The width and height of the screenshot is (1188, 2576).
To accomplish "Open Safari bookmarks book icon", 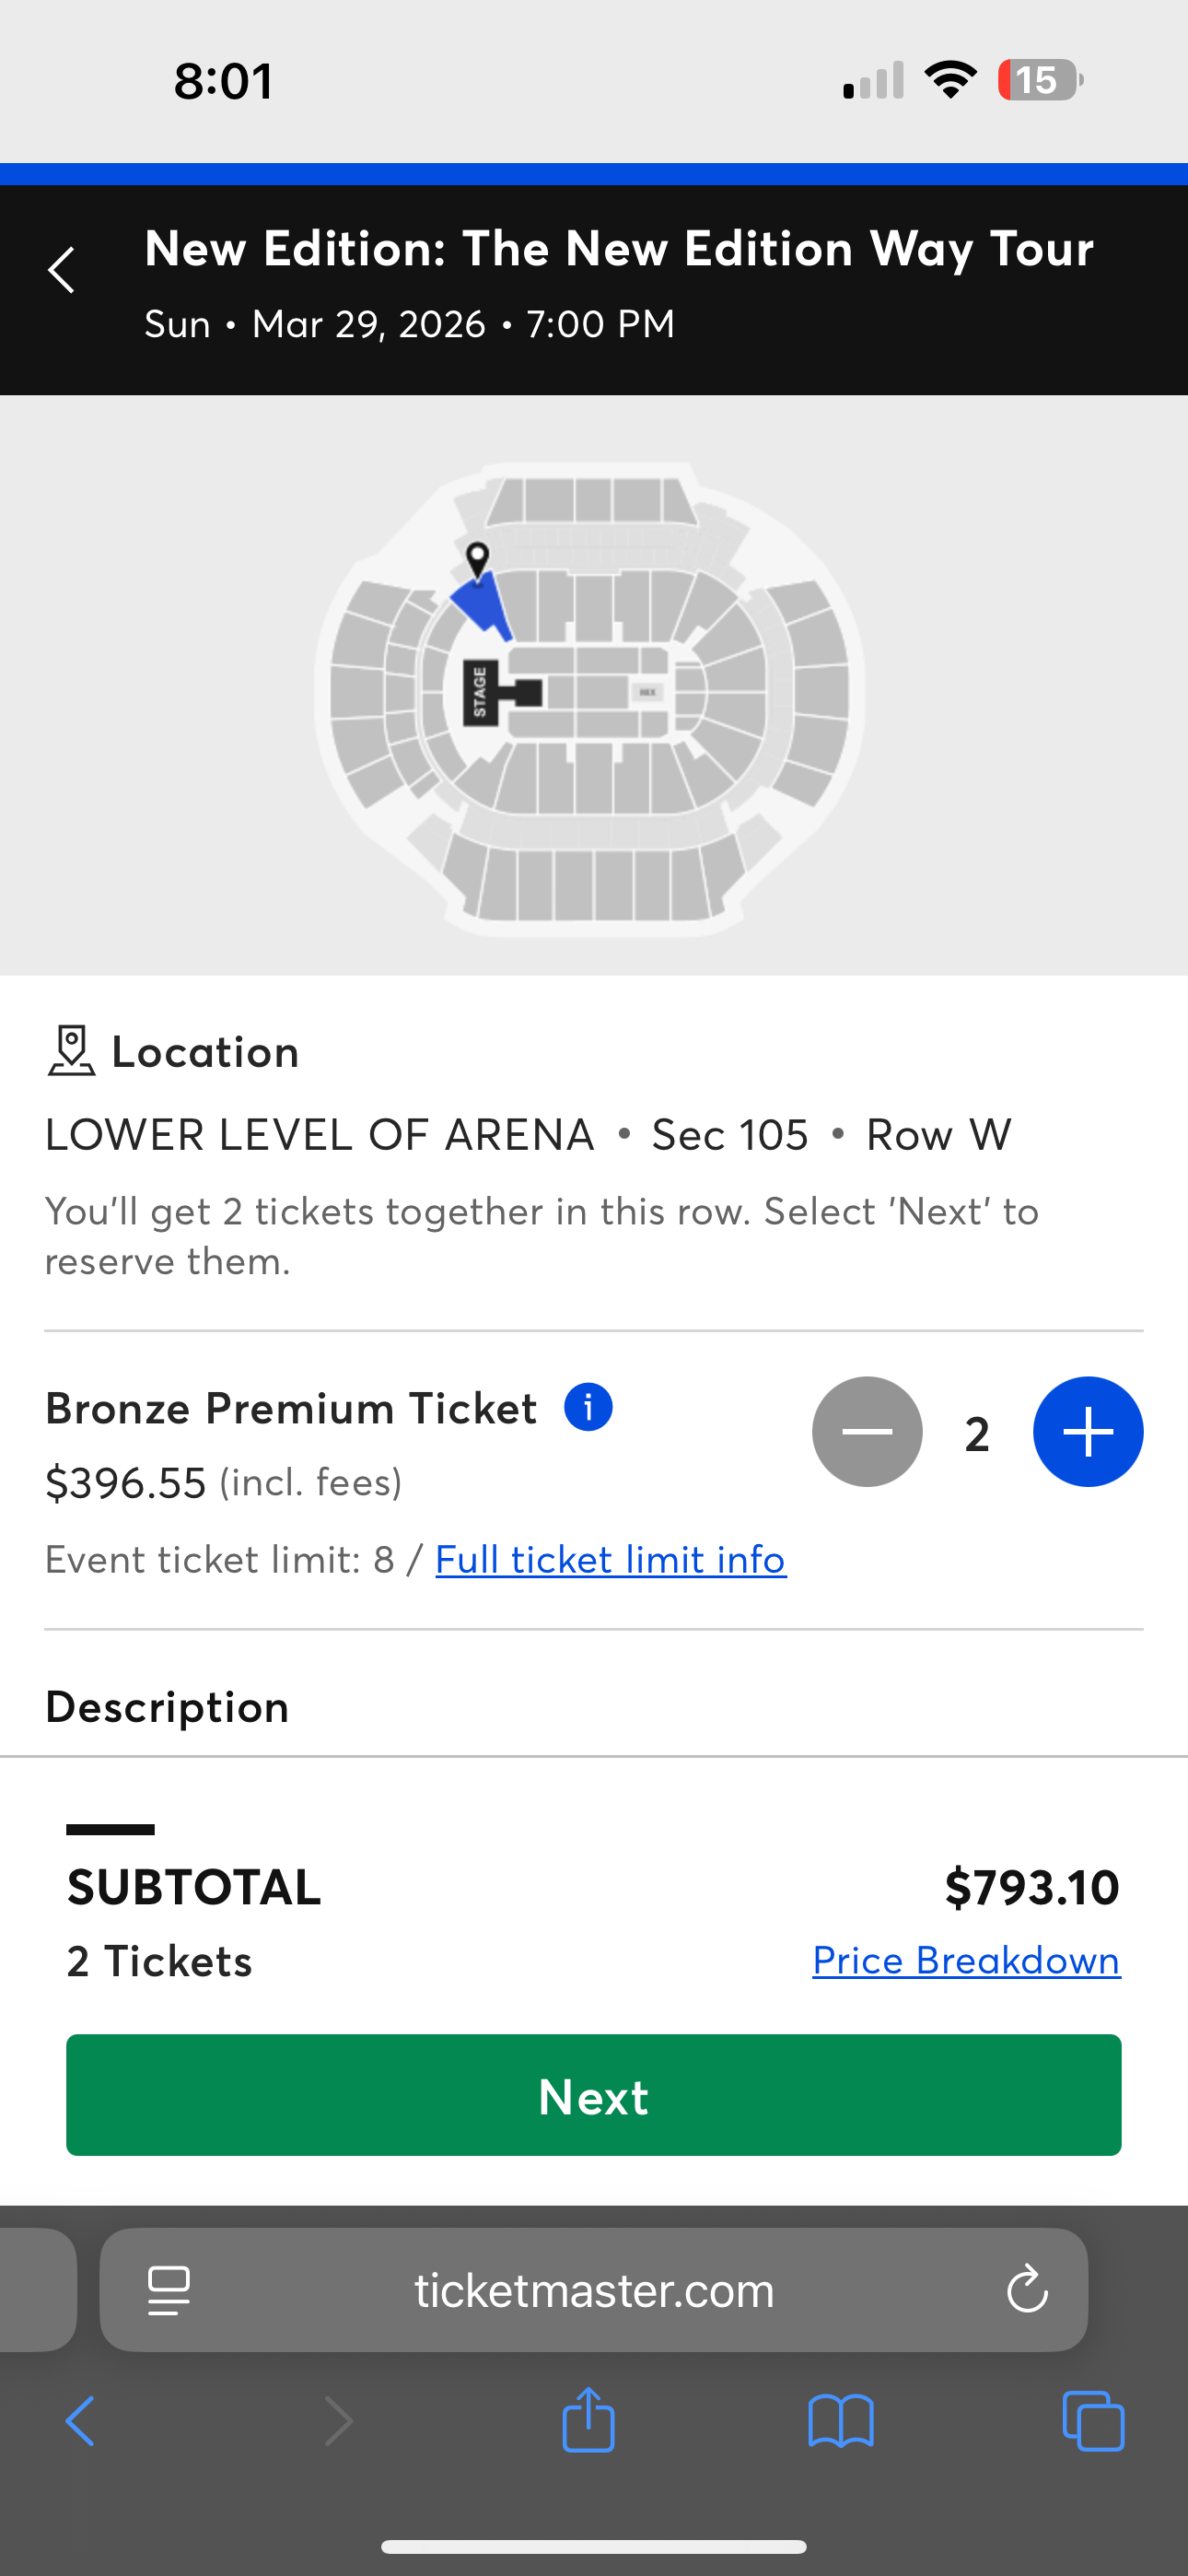I will (x=841, y=2422).
